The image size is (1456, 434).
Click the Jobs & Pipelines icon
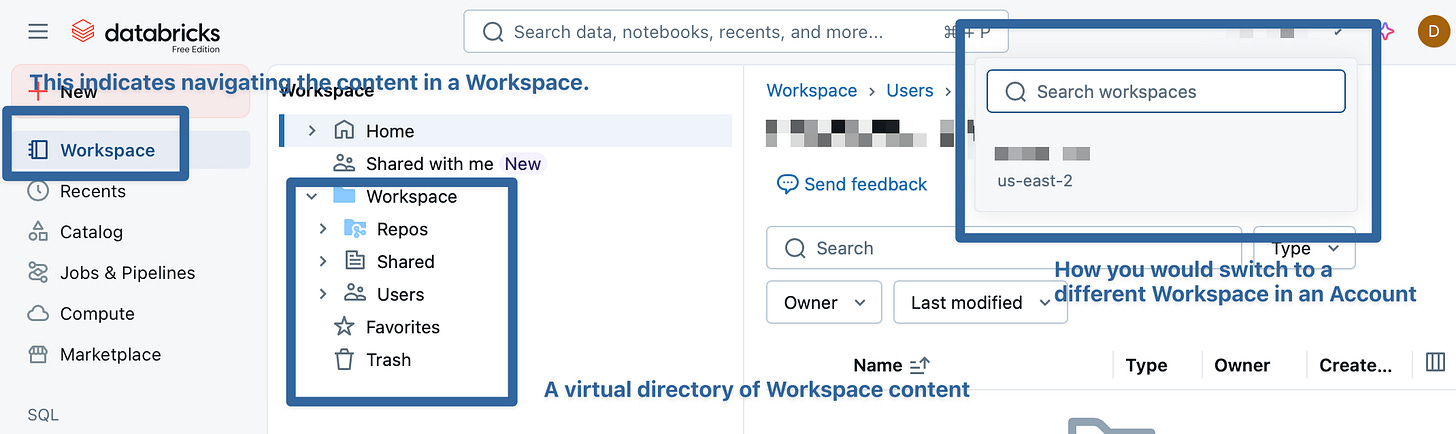pyautogui.click(x=38, y=273)
